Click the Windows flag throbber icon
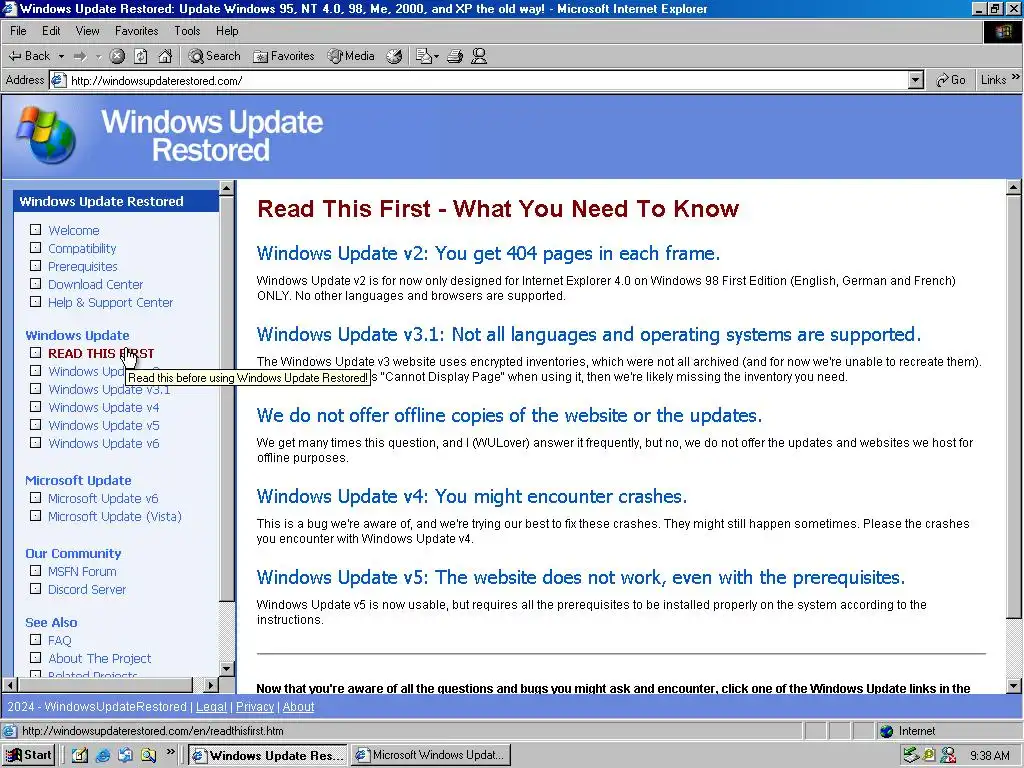The height and width of the screenshot is (768, 1024). pyautogui.click(x=1002, y=32)
